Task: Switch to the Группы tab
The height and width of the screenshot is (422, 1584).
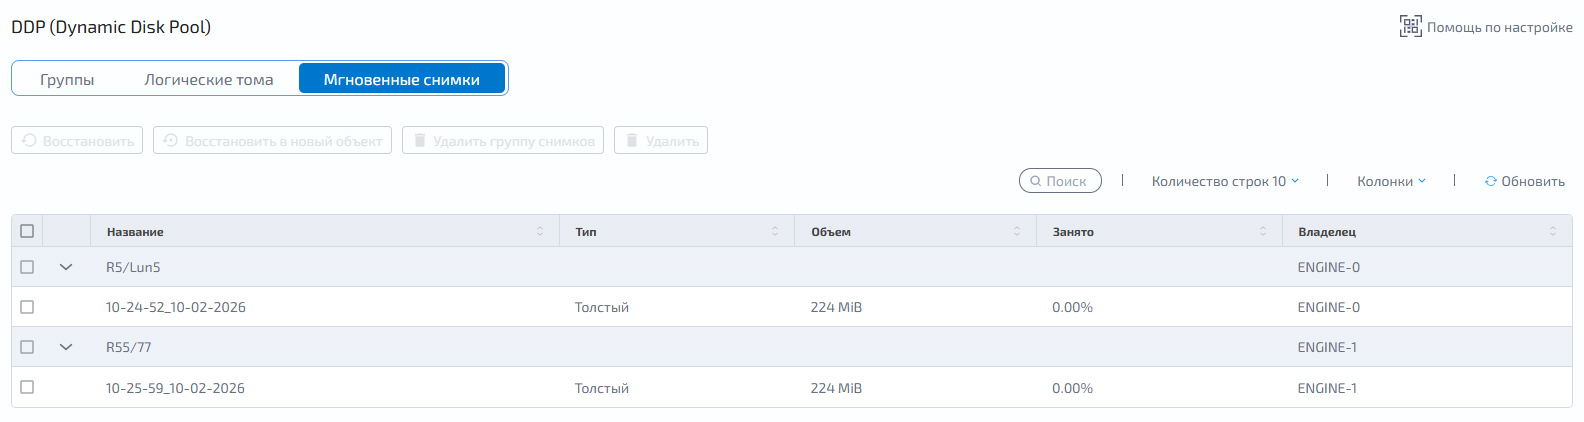Action: click(x=67, y=79)
